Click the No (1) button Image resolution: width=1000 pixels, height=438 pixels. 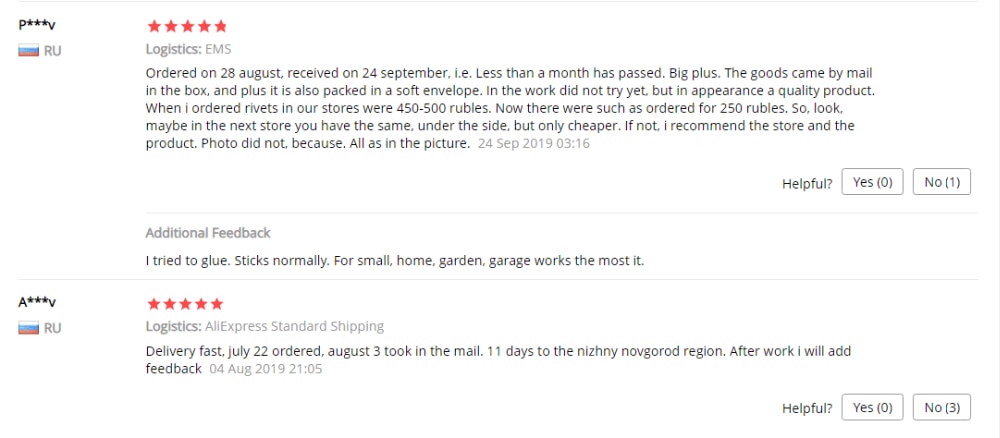click(x=942, y=182)
